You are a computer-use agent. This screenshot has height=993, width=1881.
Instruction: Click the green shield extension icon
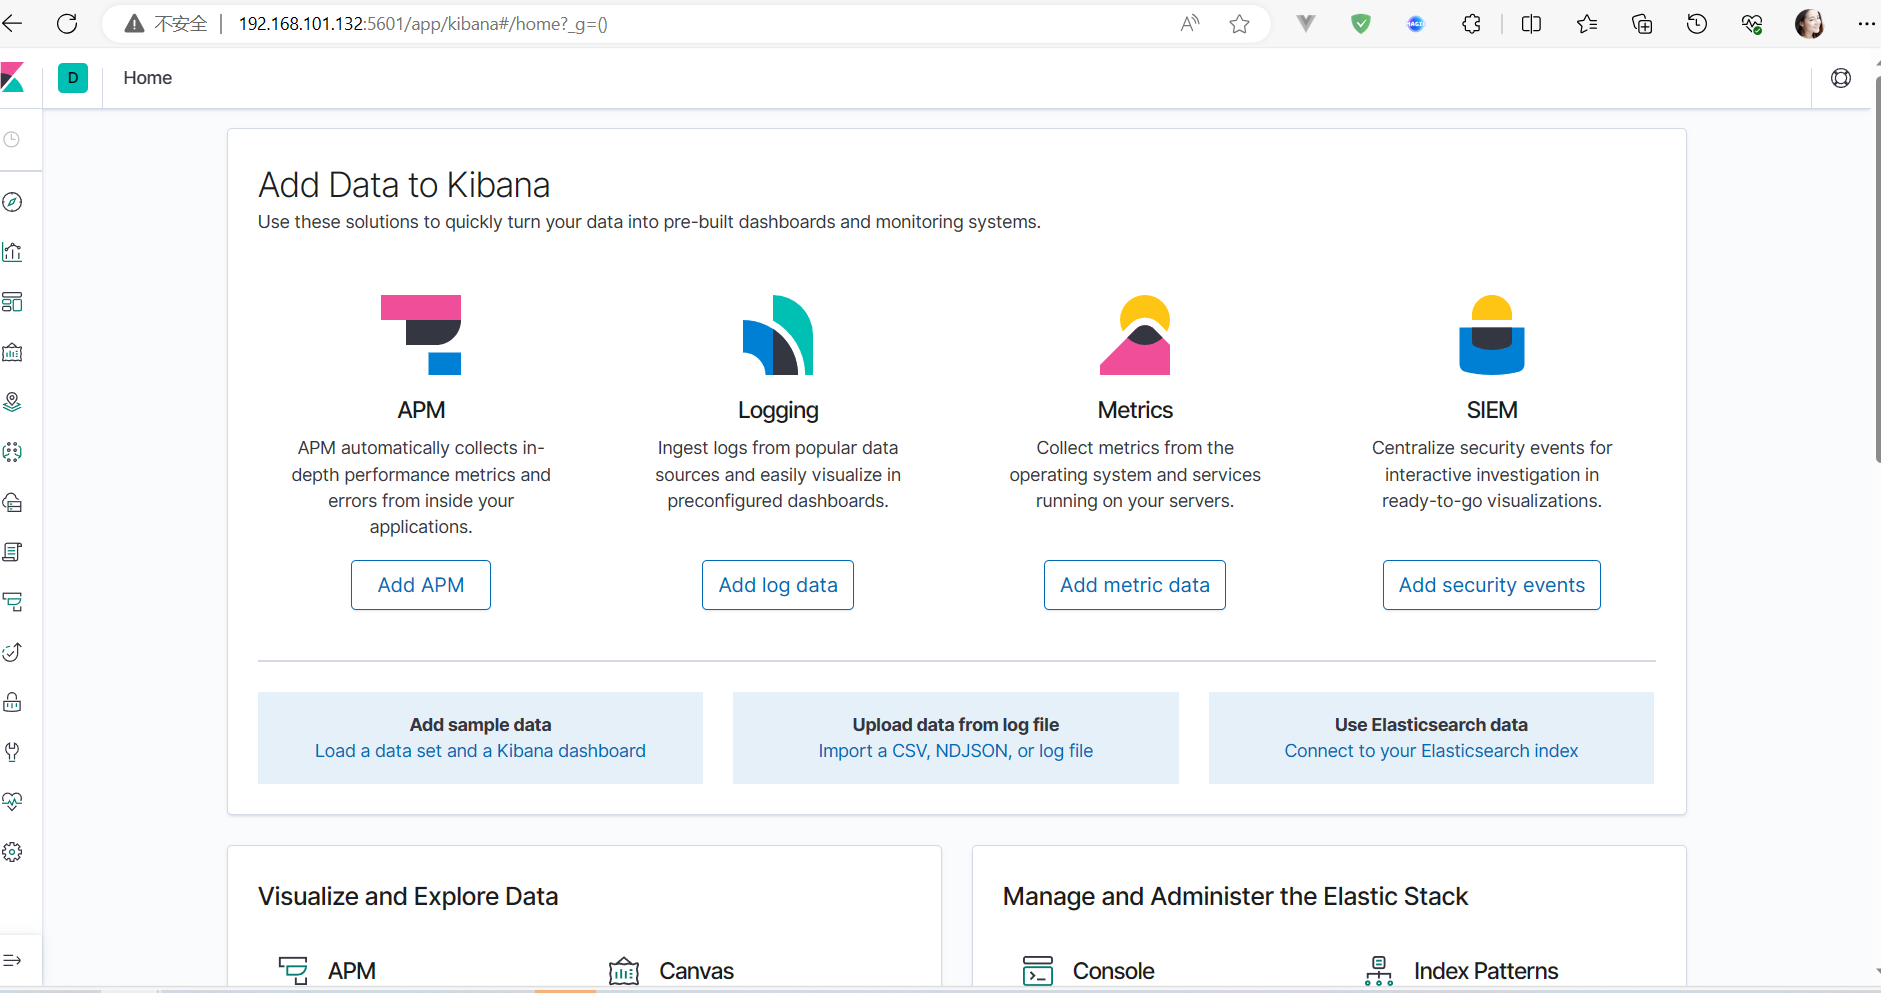(x=1361, y=24)
